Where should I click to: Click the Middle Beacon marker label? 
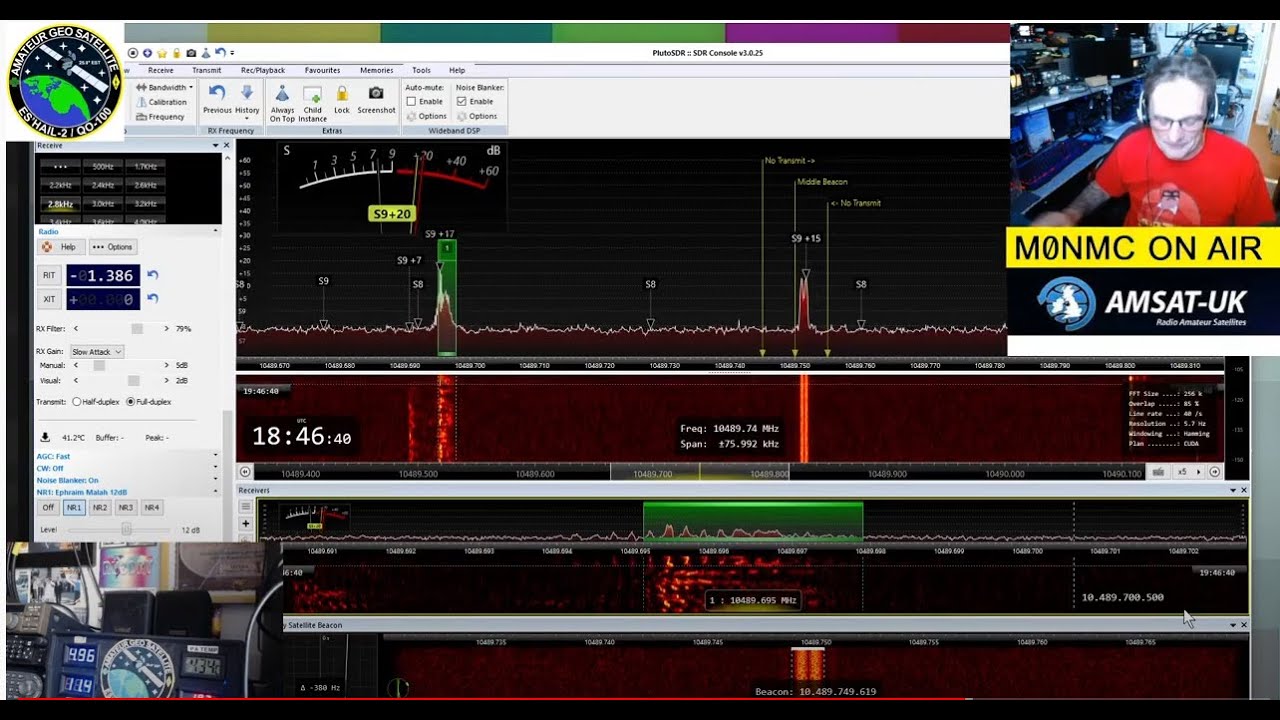click(x=822, y=182)
